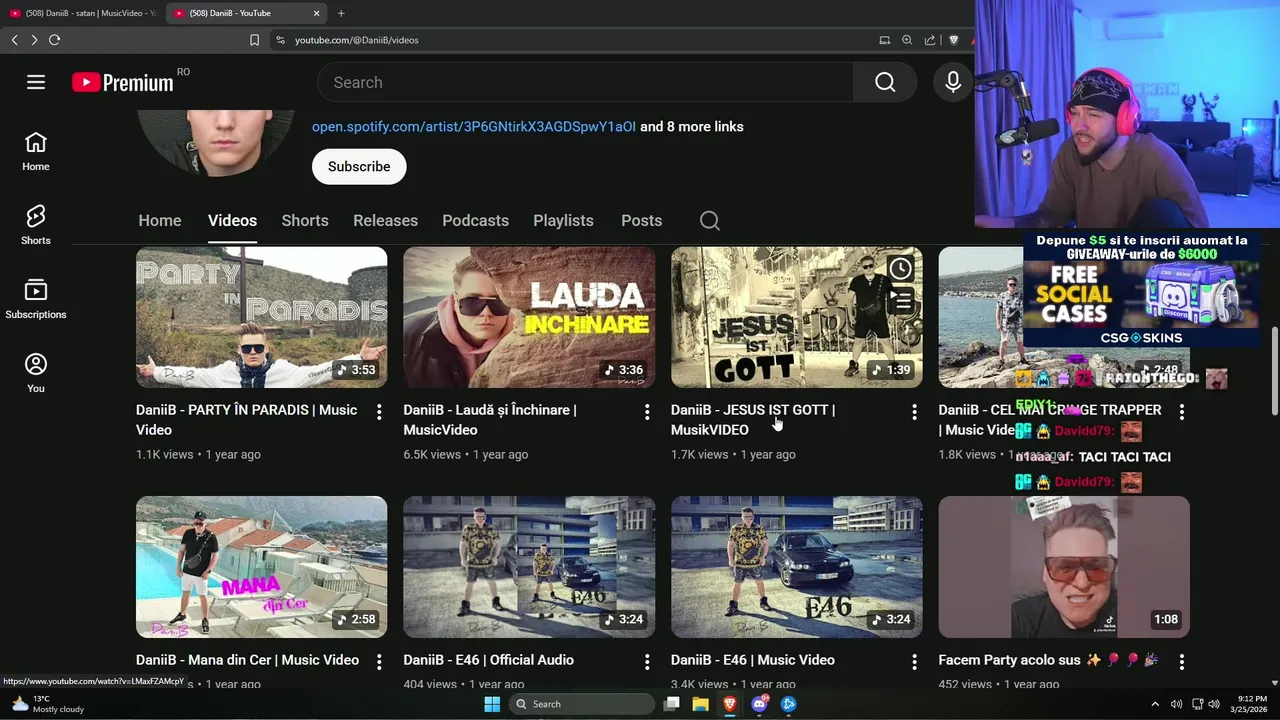
Task: Open Brave Shields lion icon
Action: tap(953, 40)
